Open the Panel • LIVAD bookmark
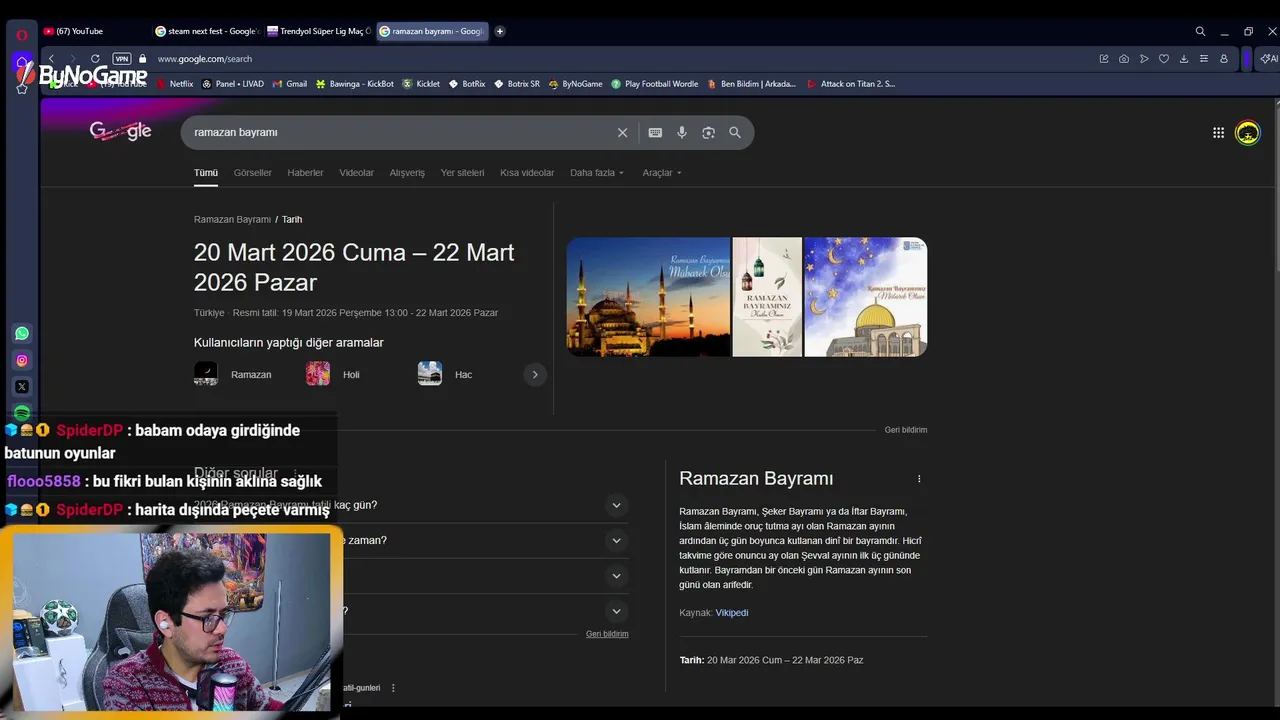 click(233, 84)
